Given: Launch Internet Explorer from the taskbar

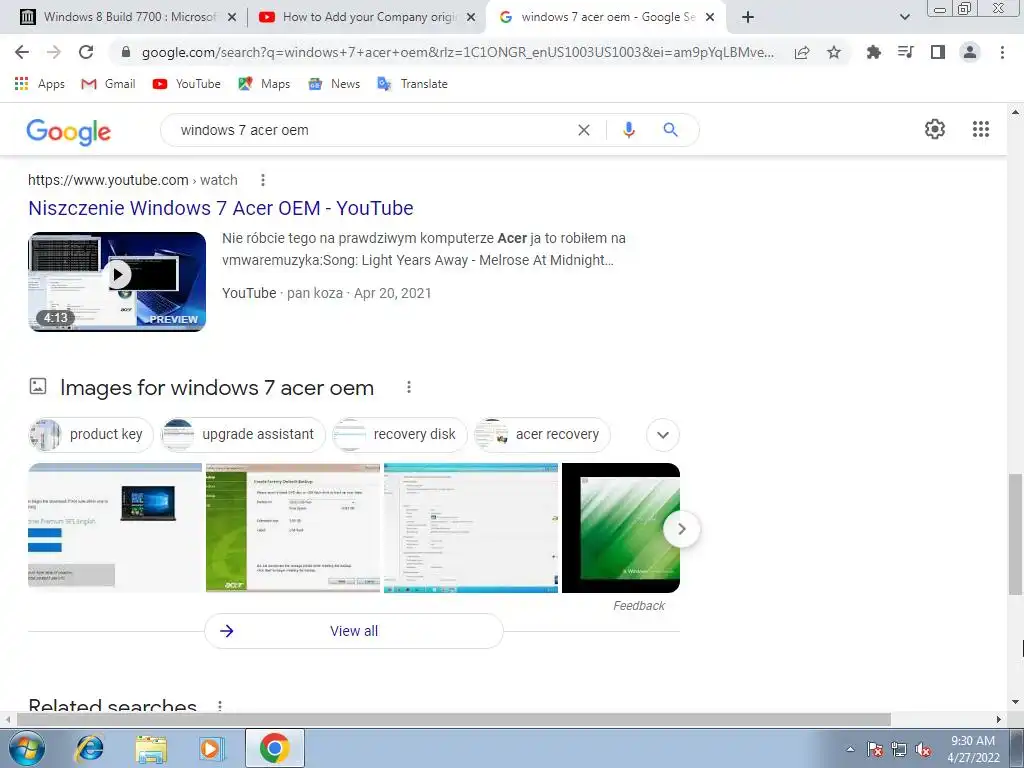Looking at the screenshot, I should pyautogui.click(x=90, y=748).
